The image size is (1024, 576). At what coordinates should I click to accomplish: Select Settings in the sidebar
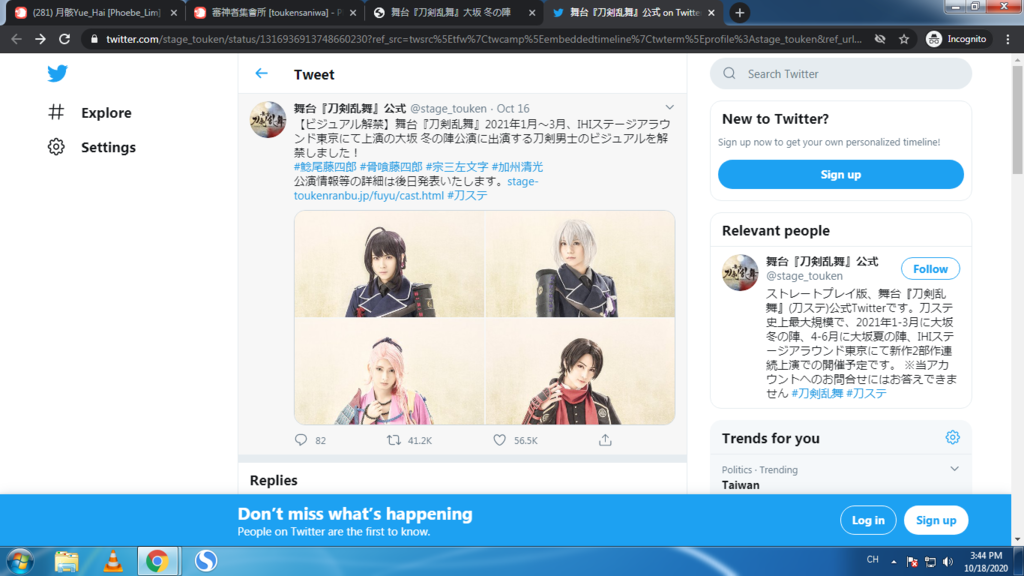tap(108, 147)
